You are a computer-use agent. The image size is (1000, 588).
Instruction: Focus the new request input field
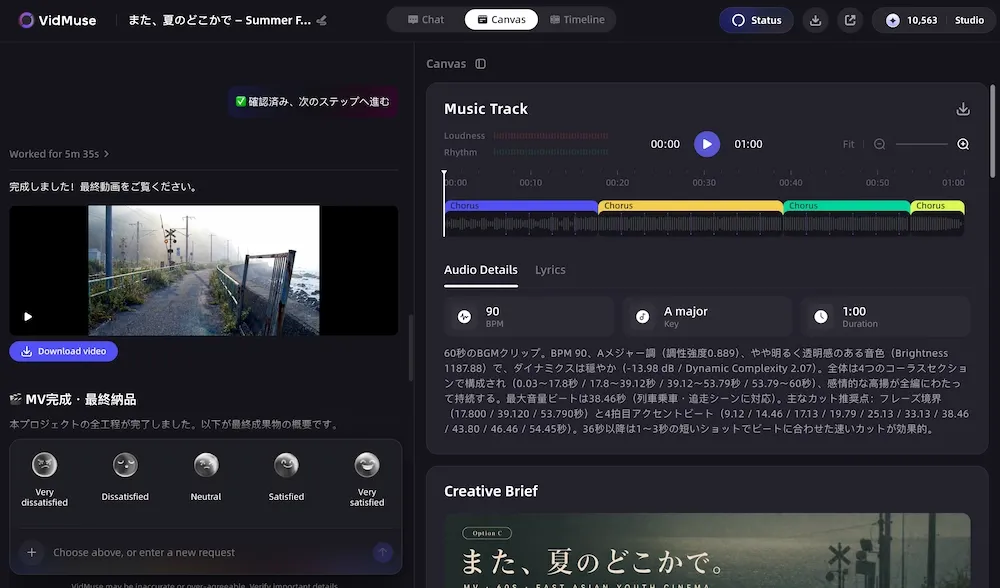(207, 552)
